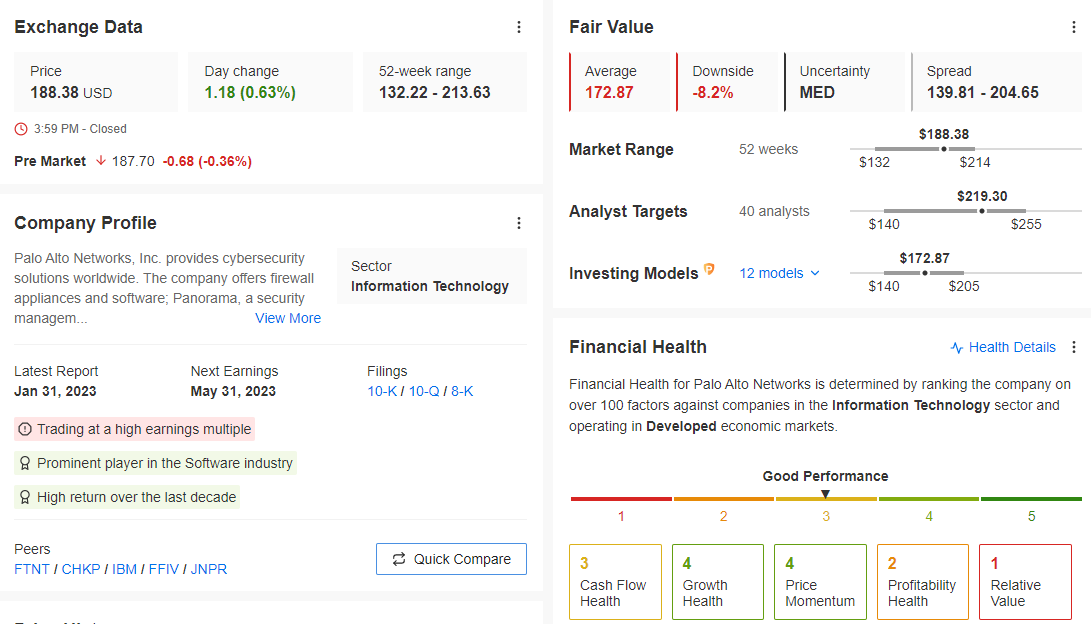Click the Sector Information Technology box
1091x624 pixels.
pyautogui.click(x=431, y=276)
